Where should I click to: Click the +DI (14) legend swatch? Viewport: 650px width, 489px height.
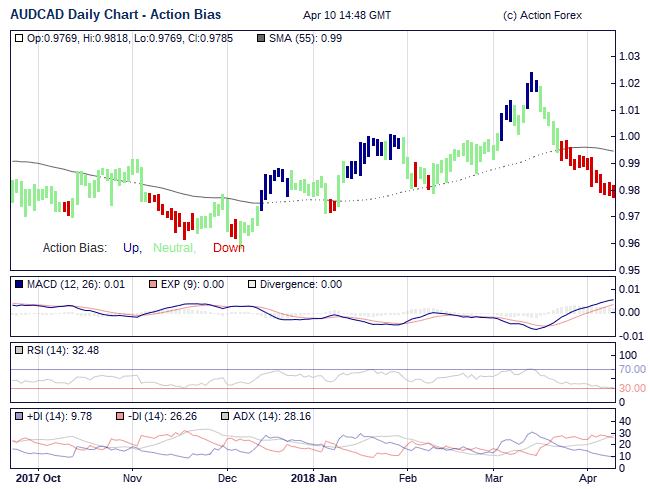20,416
